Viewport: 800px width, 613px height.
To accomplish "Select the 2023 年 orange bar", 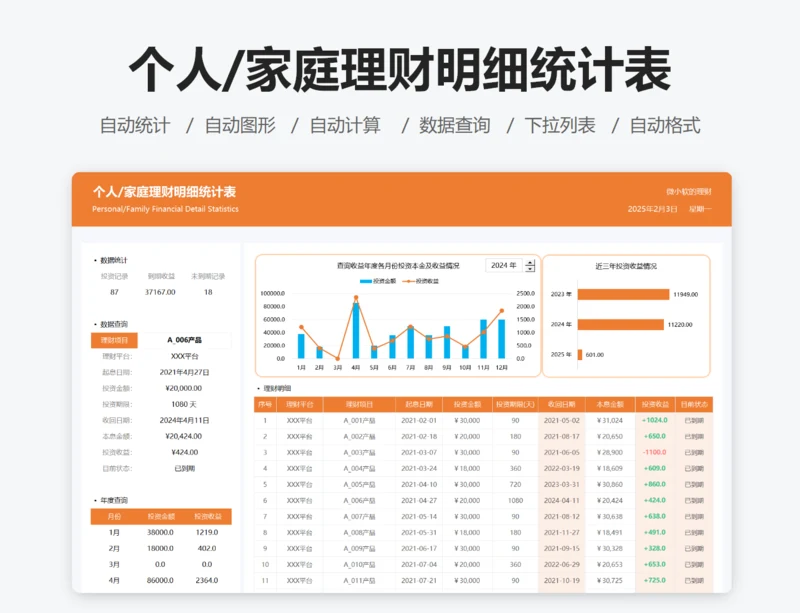I will coord(622,294).
